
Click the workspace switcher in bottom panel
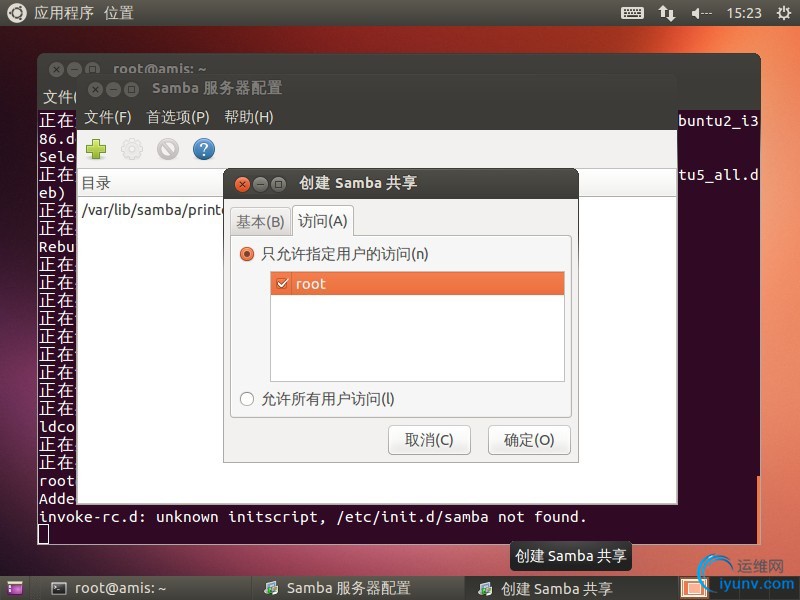coord(694,588)
